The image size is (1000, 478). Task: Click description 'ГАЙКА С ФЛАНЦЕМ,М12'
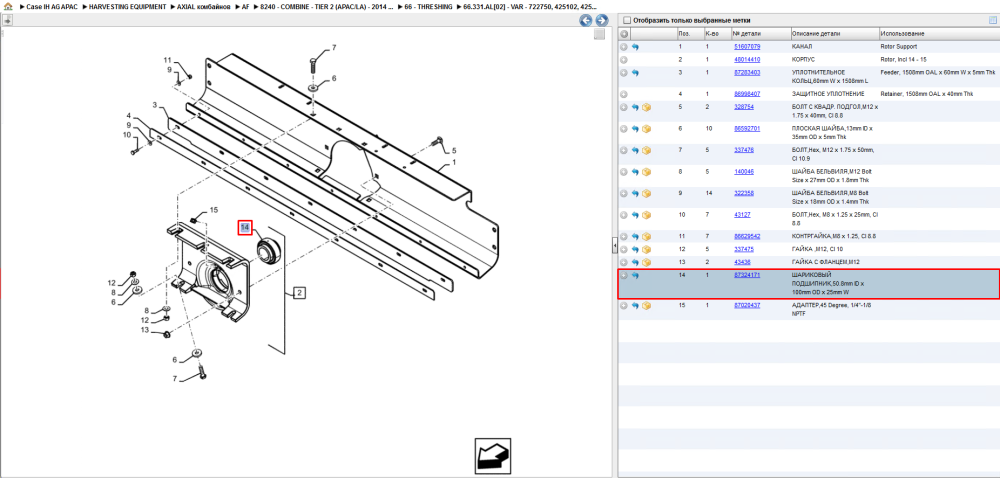point(825,262)
